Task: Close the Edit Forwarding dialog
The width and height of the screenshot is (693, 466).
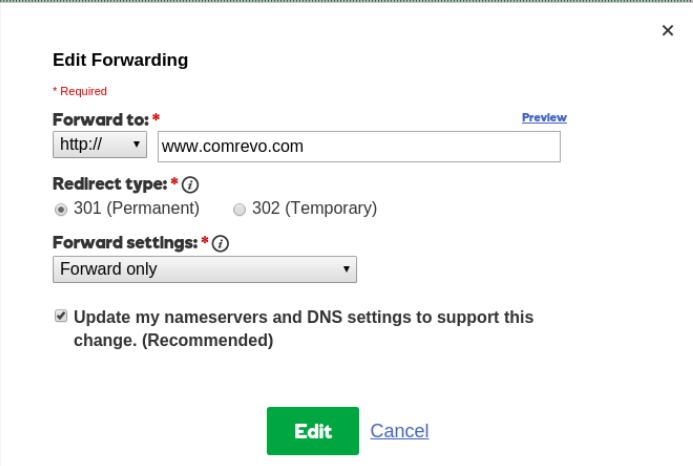Action: [x=668, y=31]
